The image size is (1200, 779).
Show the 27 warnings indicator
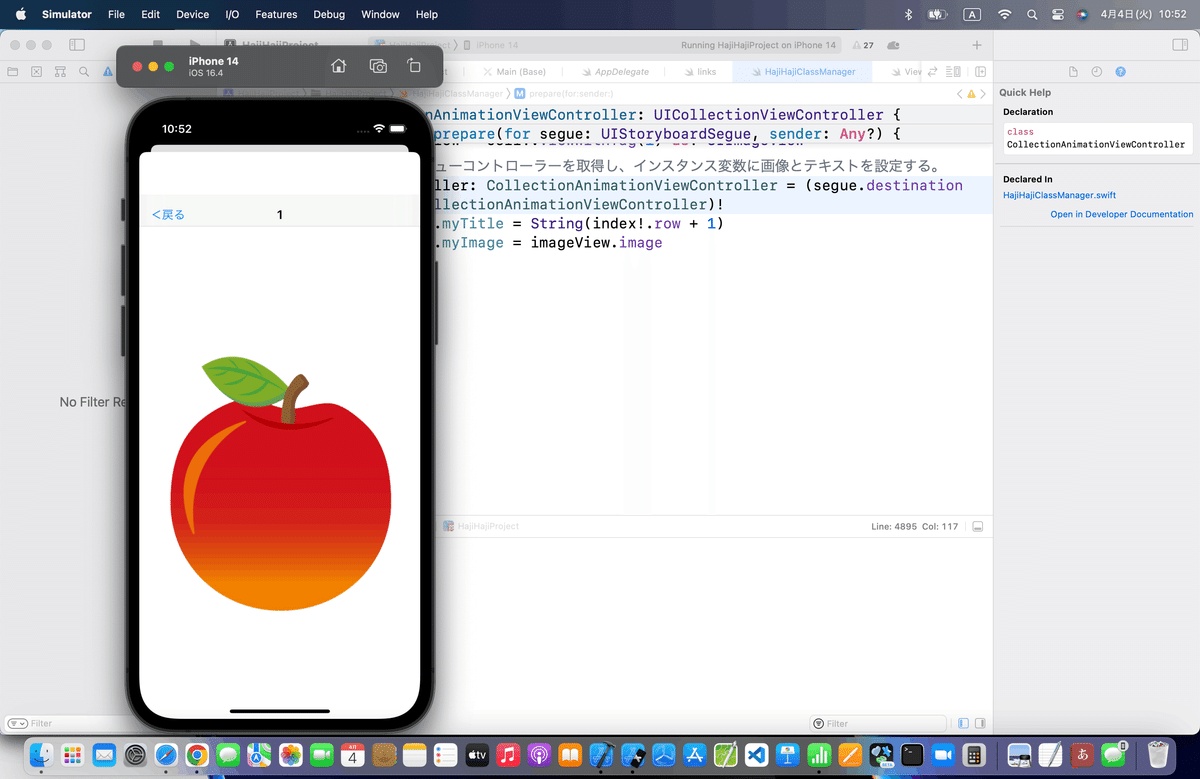click(862, 45)
